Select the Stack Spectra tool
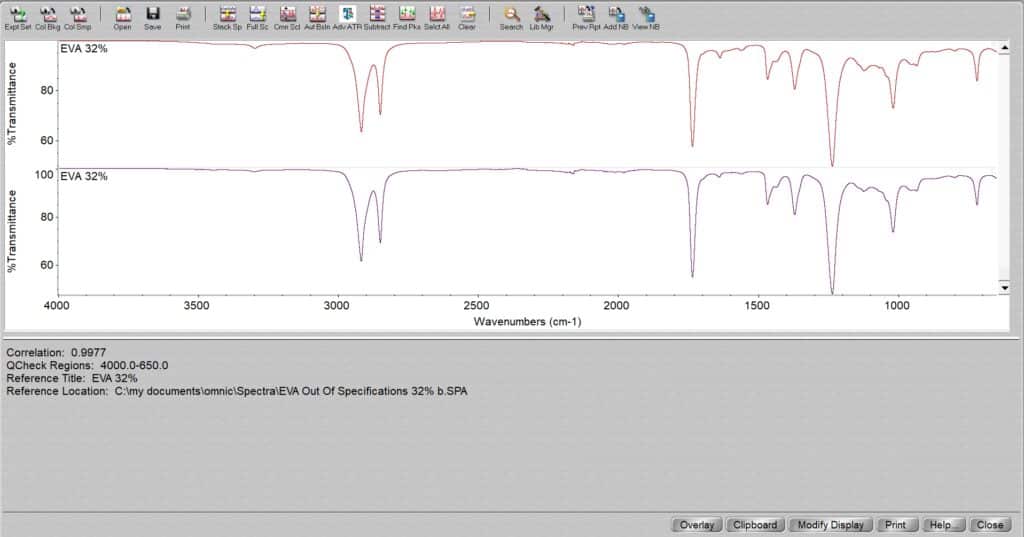This screenshot has height=537, width=1024. 228,16
